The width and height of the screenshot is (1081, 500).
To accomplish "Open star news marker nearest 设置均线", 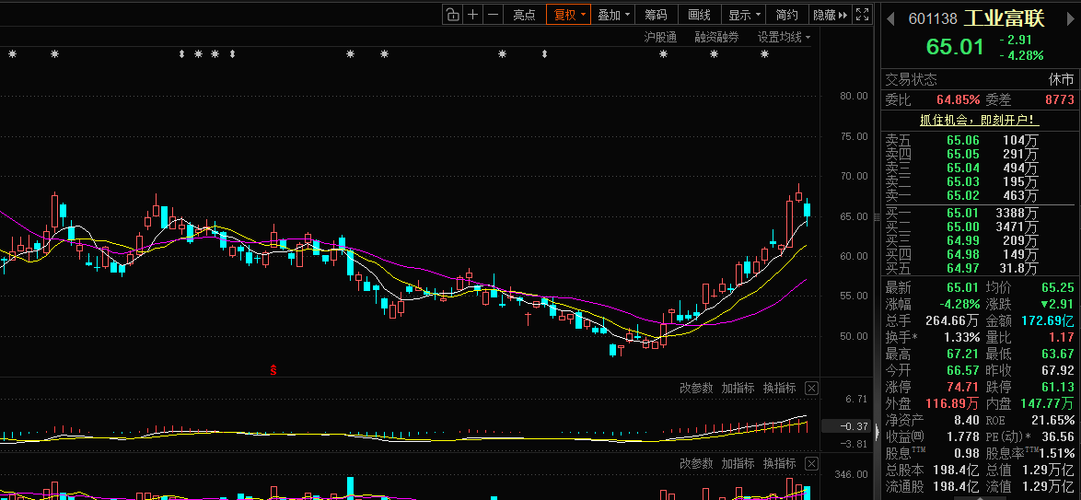I will (x=765, y=54).
